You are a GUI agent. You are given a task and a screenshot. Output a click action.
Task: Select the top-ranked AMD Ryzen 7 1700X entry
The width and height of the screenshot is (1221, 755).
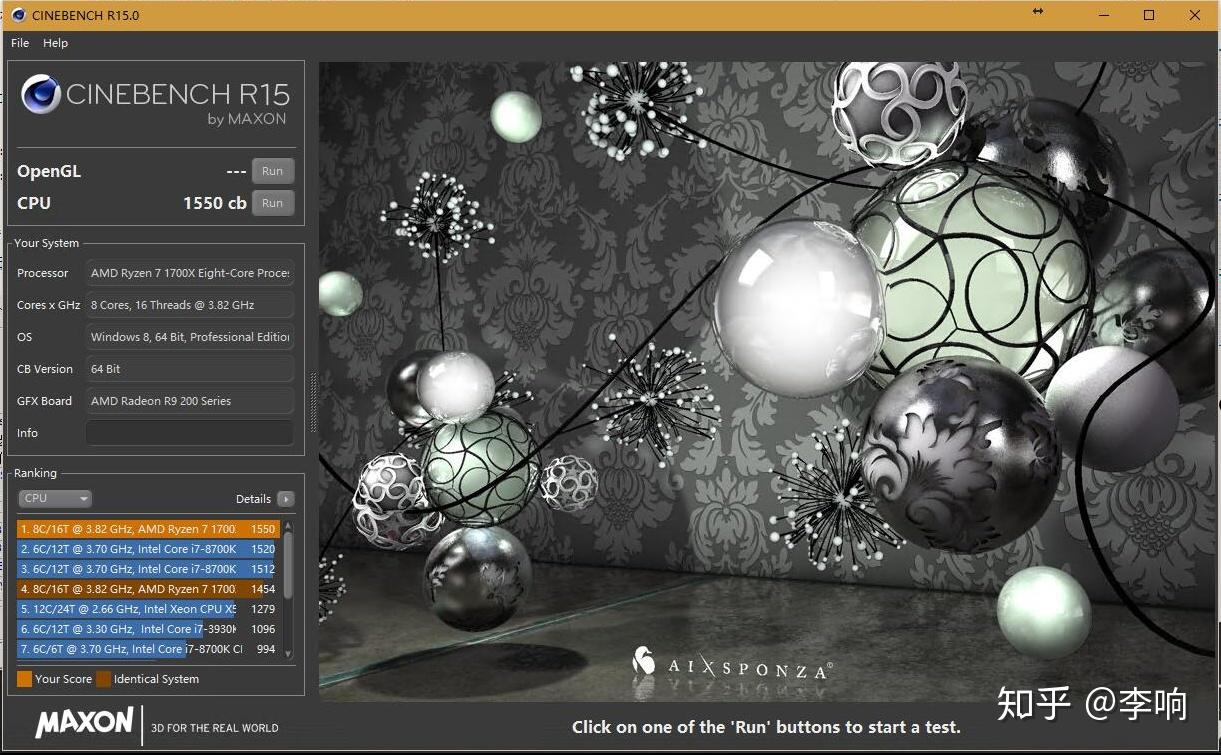pyautogui.click(x=140, y=528)
